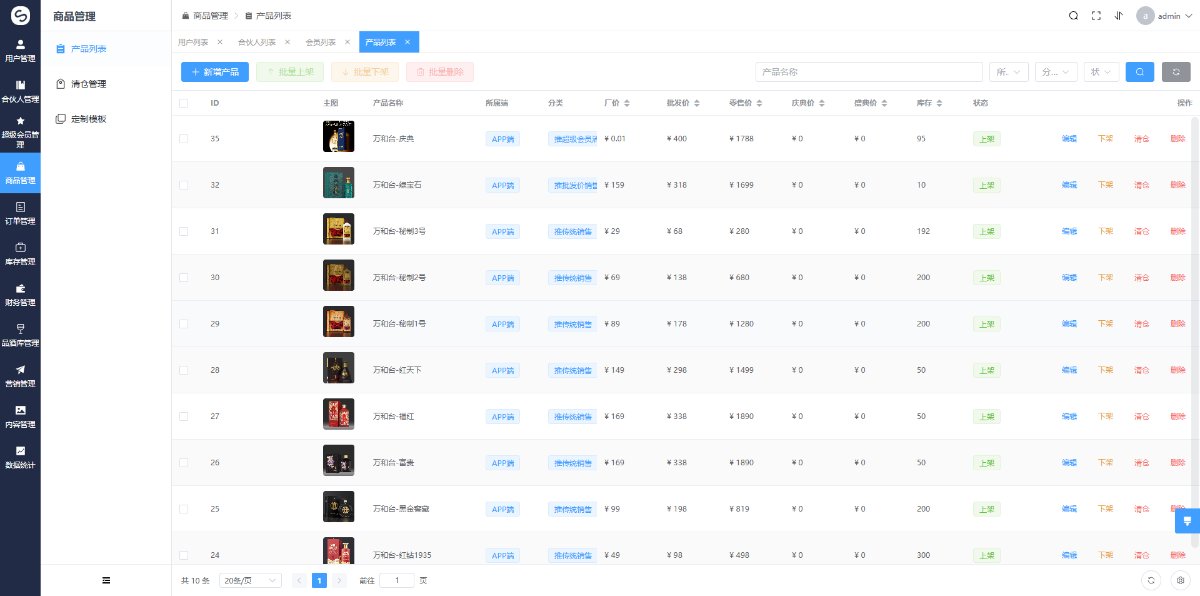Click the header search magnifier icon
This screenshot has width=1200, height=596.
pos(1073,15)
